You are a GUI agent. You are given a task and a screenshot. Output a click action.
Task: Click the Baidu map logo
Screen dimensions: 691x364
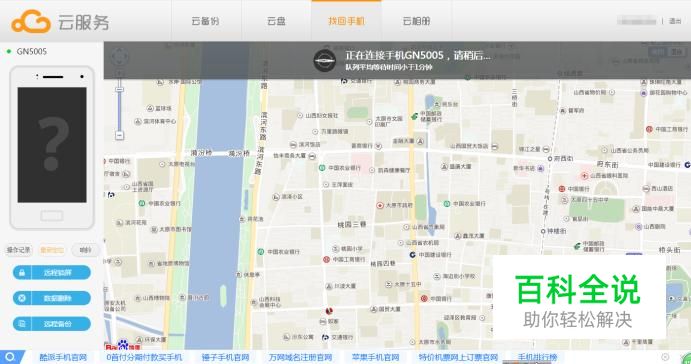pos(123,345)
